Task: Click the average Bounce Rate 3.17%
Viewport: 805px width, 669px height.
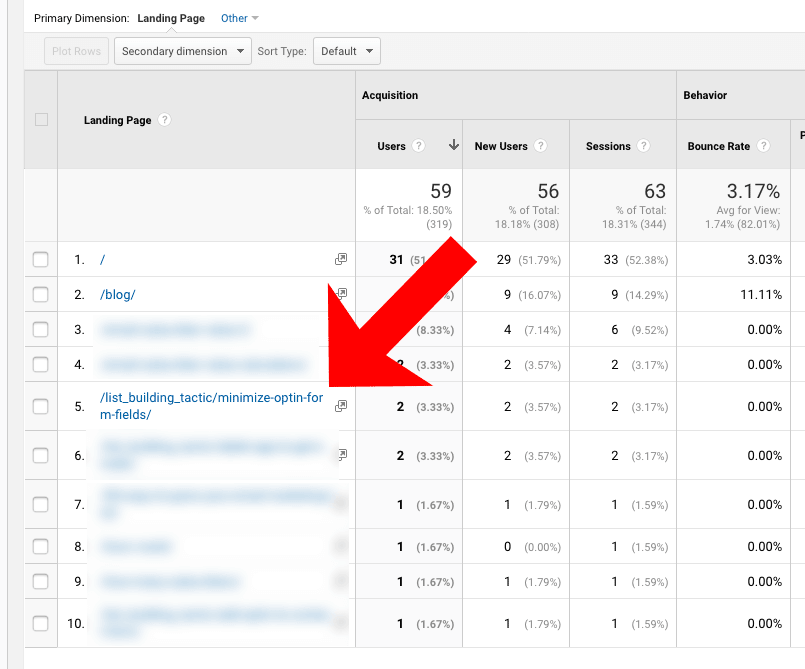Action: pyautogui.click(x=753, y=191)
